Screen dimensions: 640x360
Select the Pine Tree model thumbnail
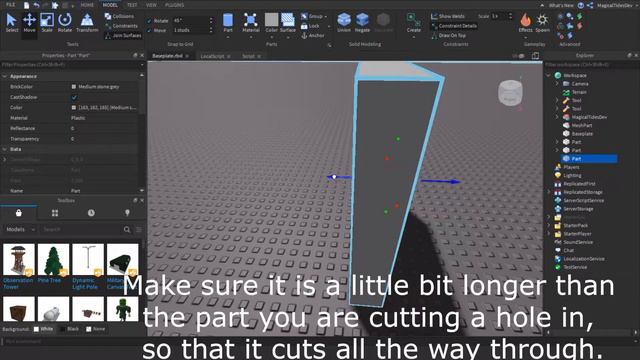tap(53, 260)
